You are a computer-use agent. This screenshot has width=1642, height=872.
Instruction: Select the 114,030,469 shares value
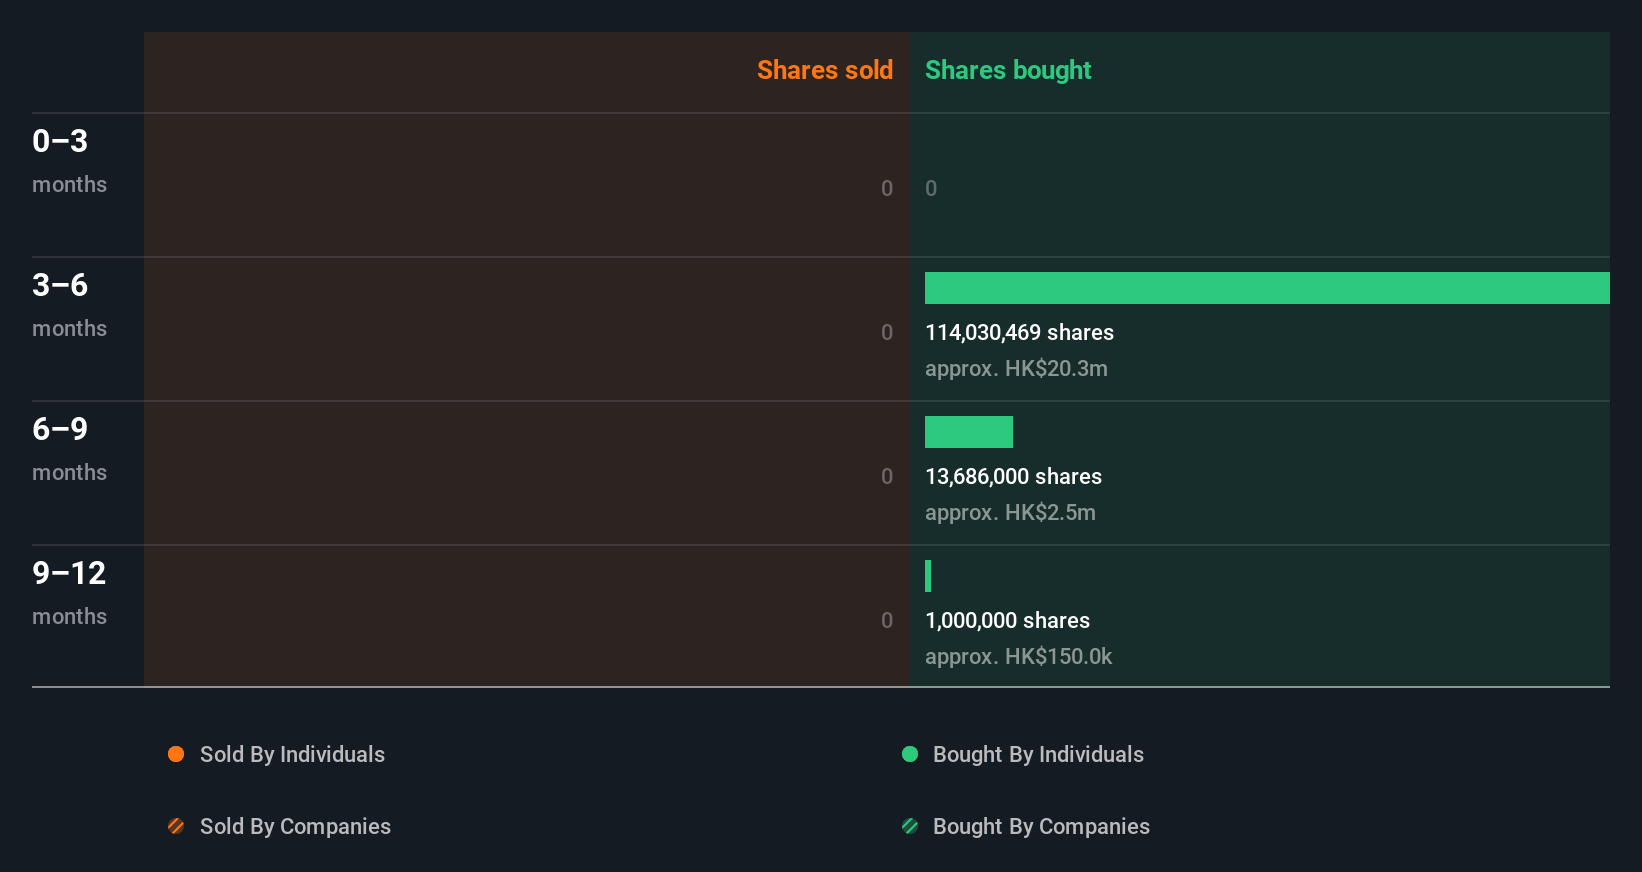pos(1019,332)
